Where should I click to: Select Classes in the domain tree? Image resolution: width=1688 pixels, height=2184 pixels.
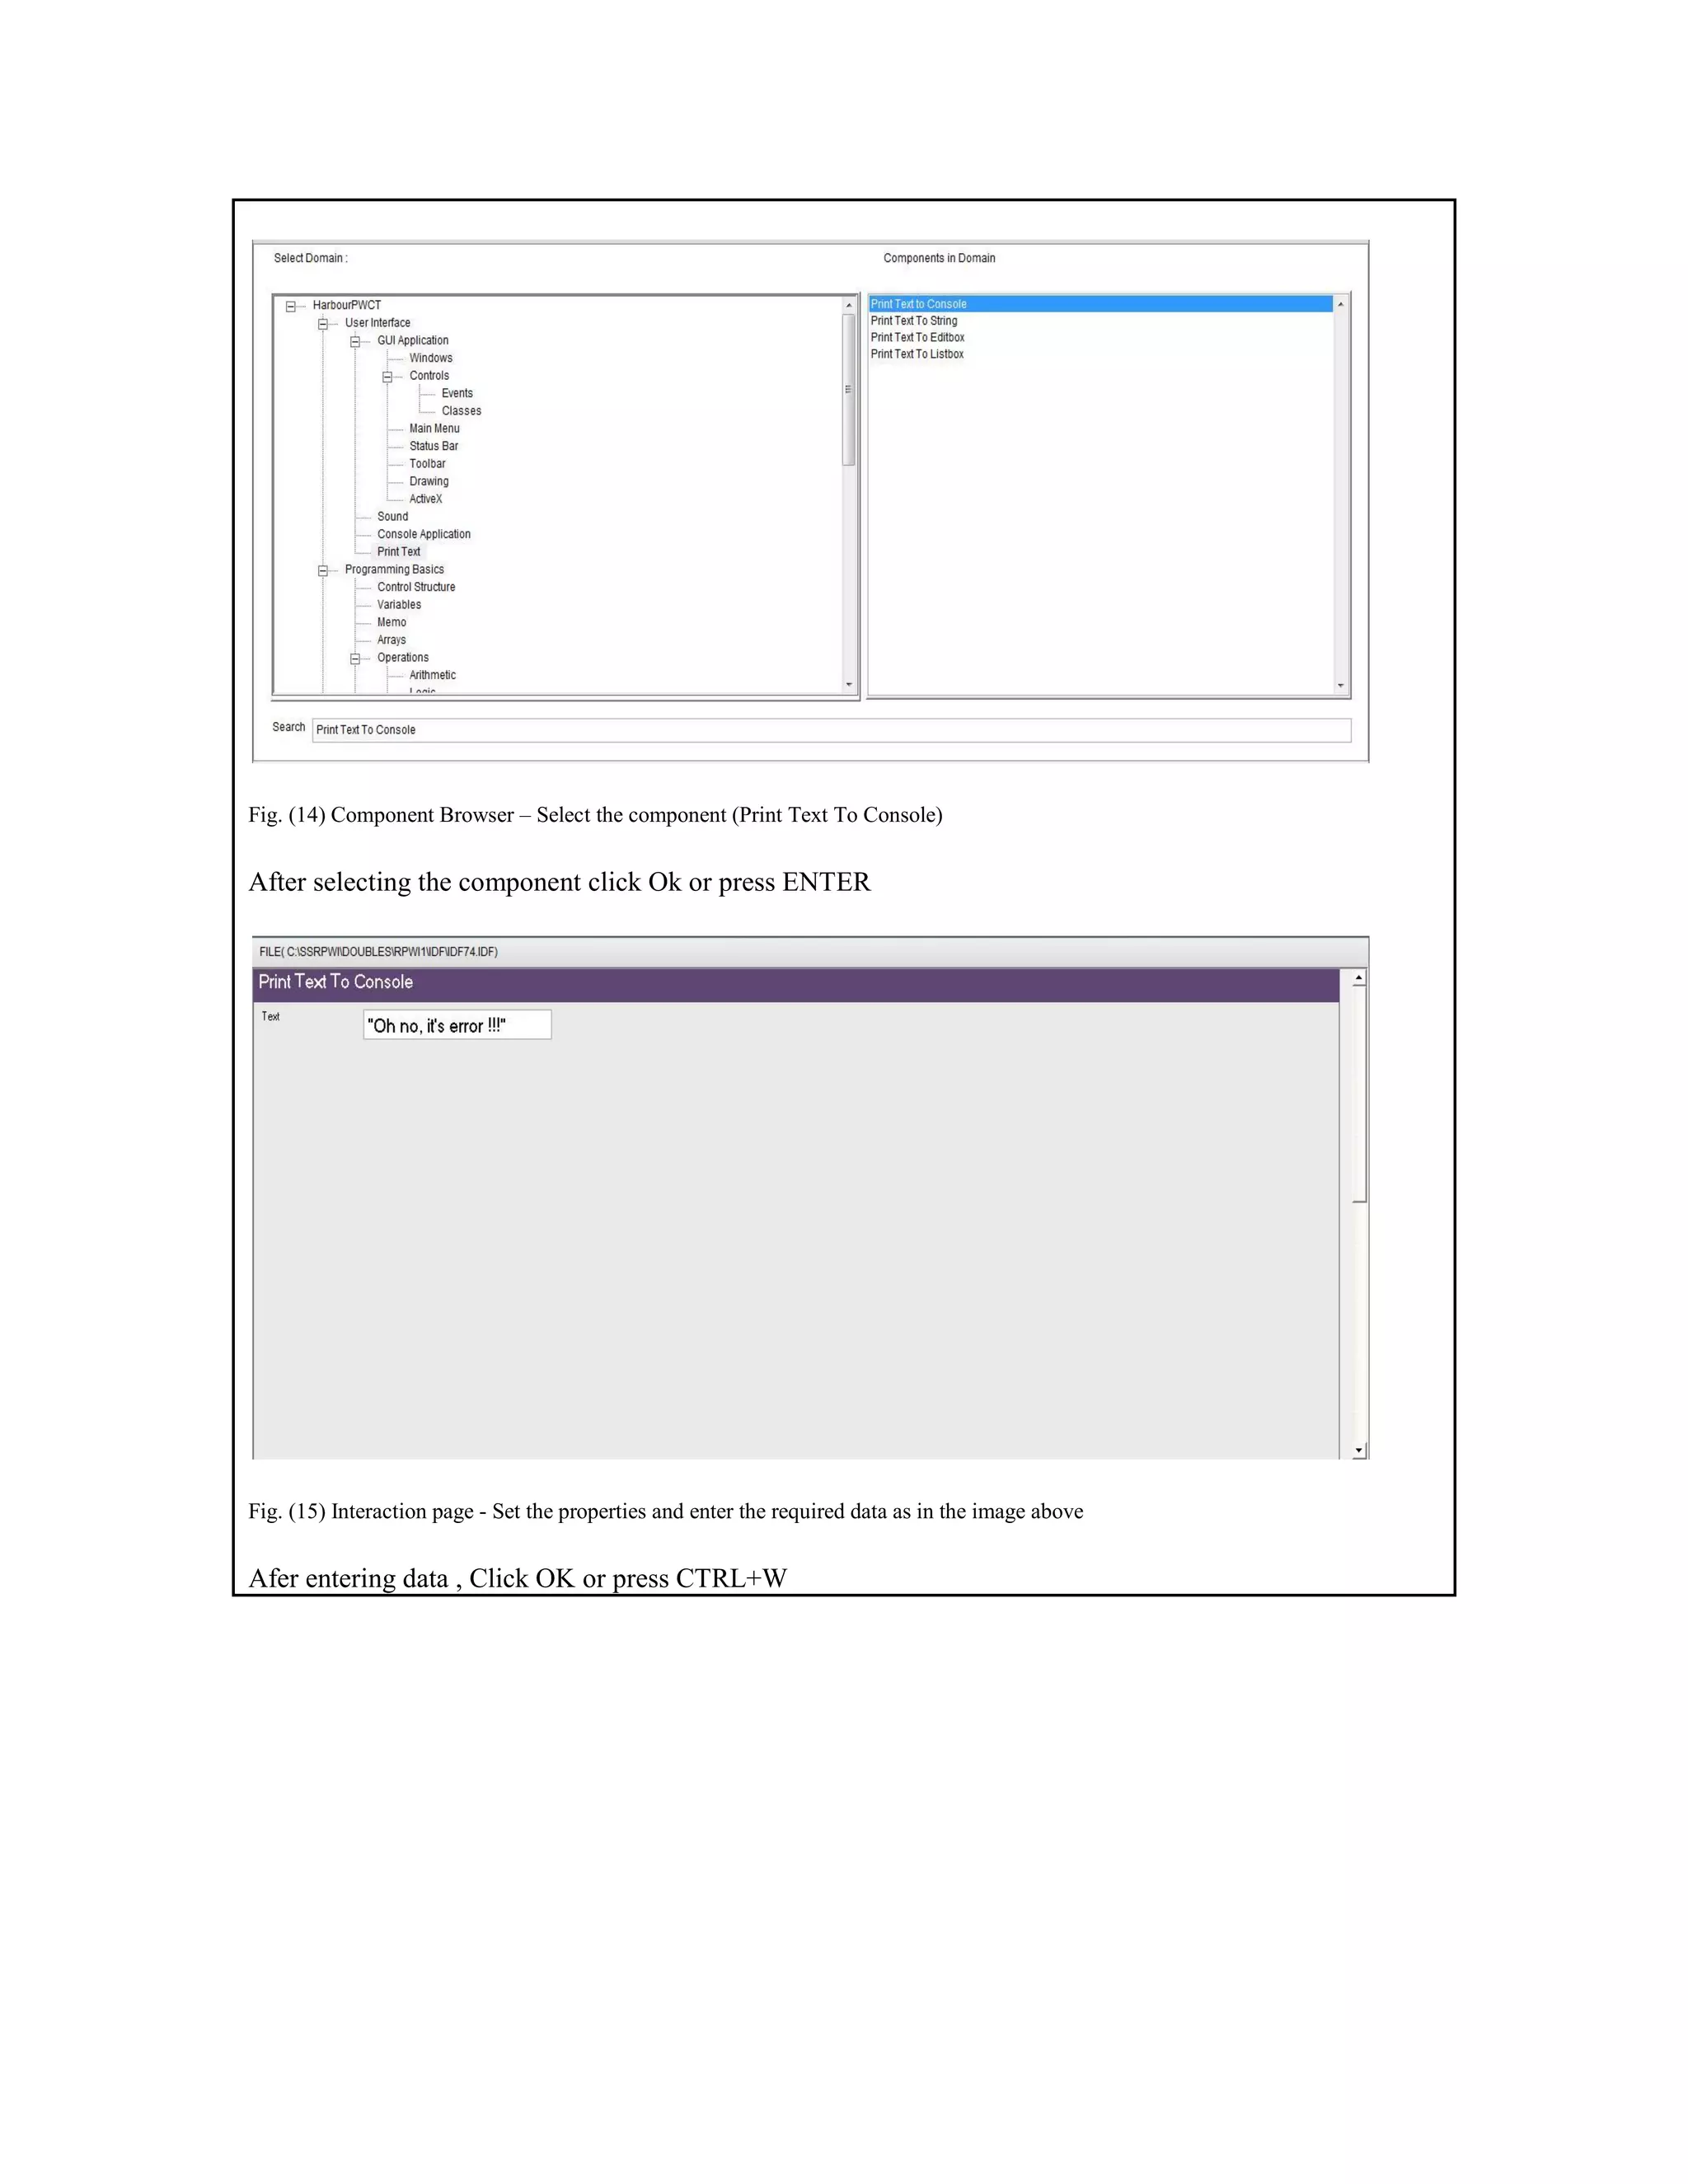coord(461,411)
